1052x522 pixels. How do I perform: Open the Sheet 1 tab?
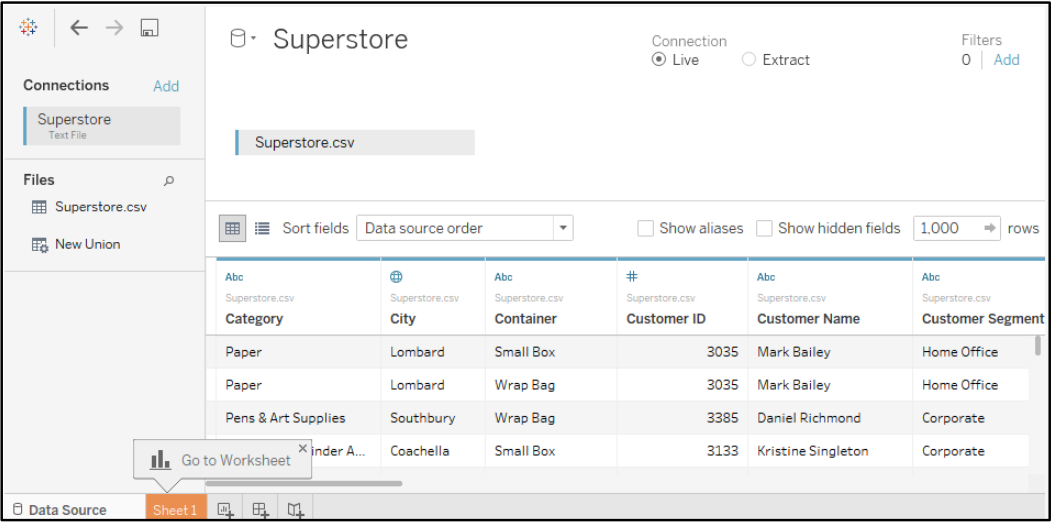175,510
